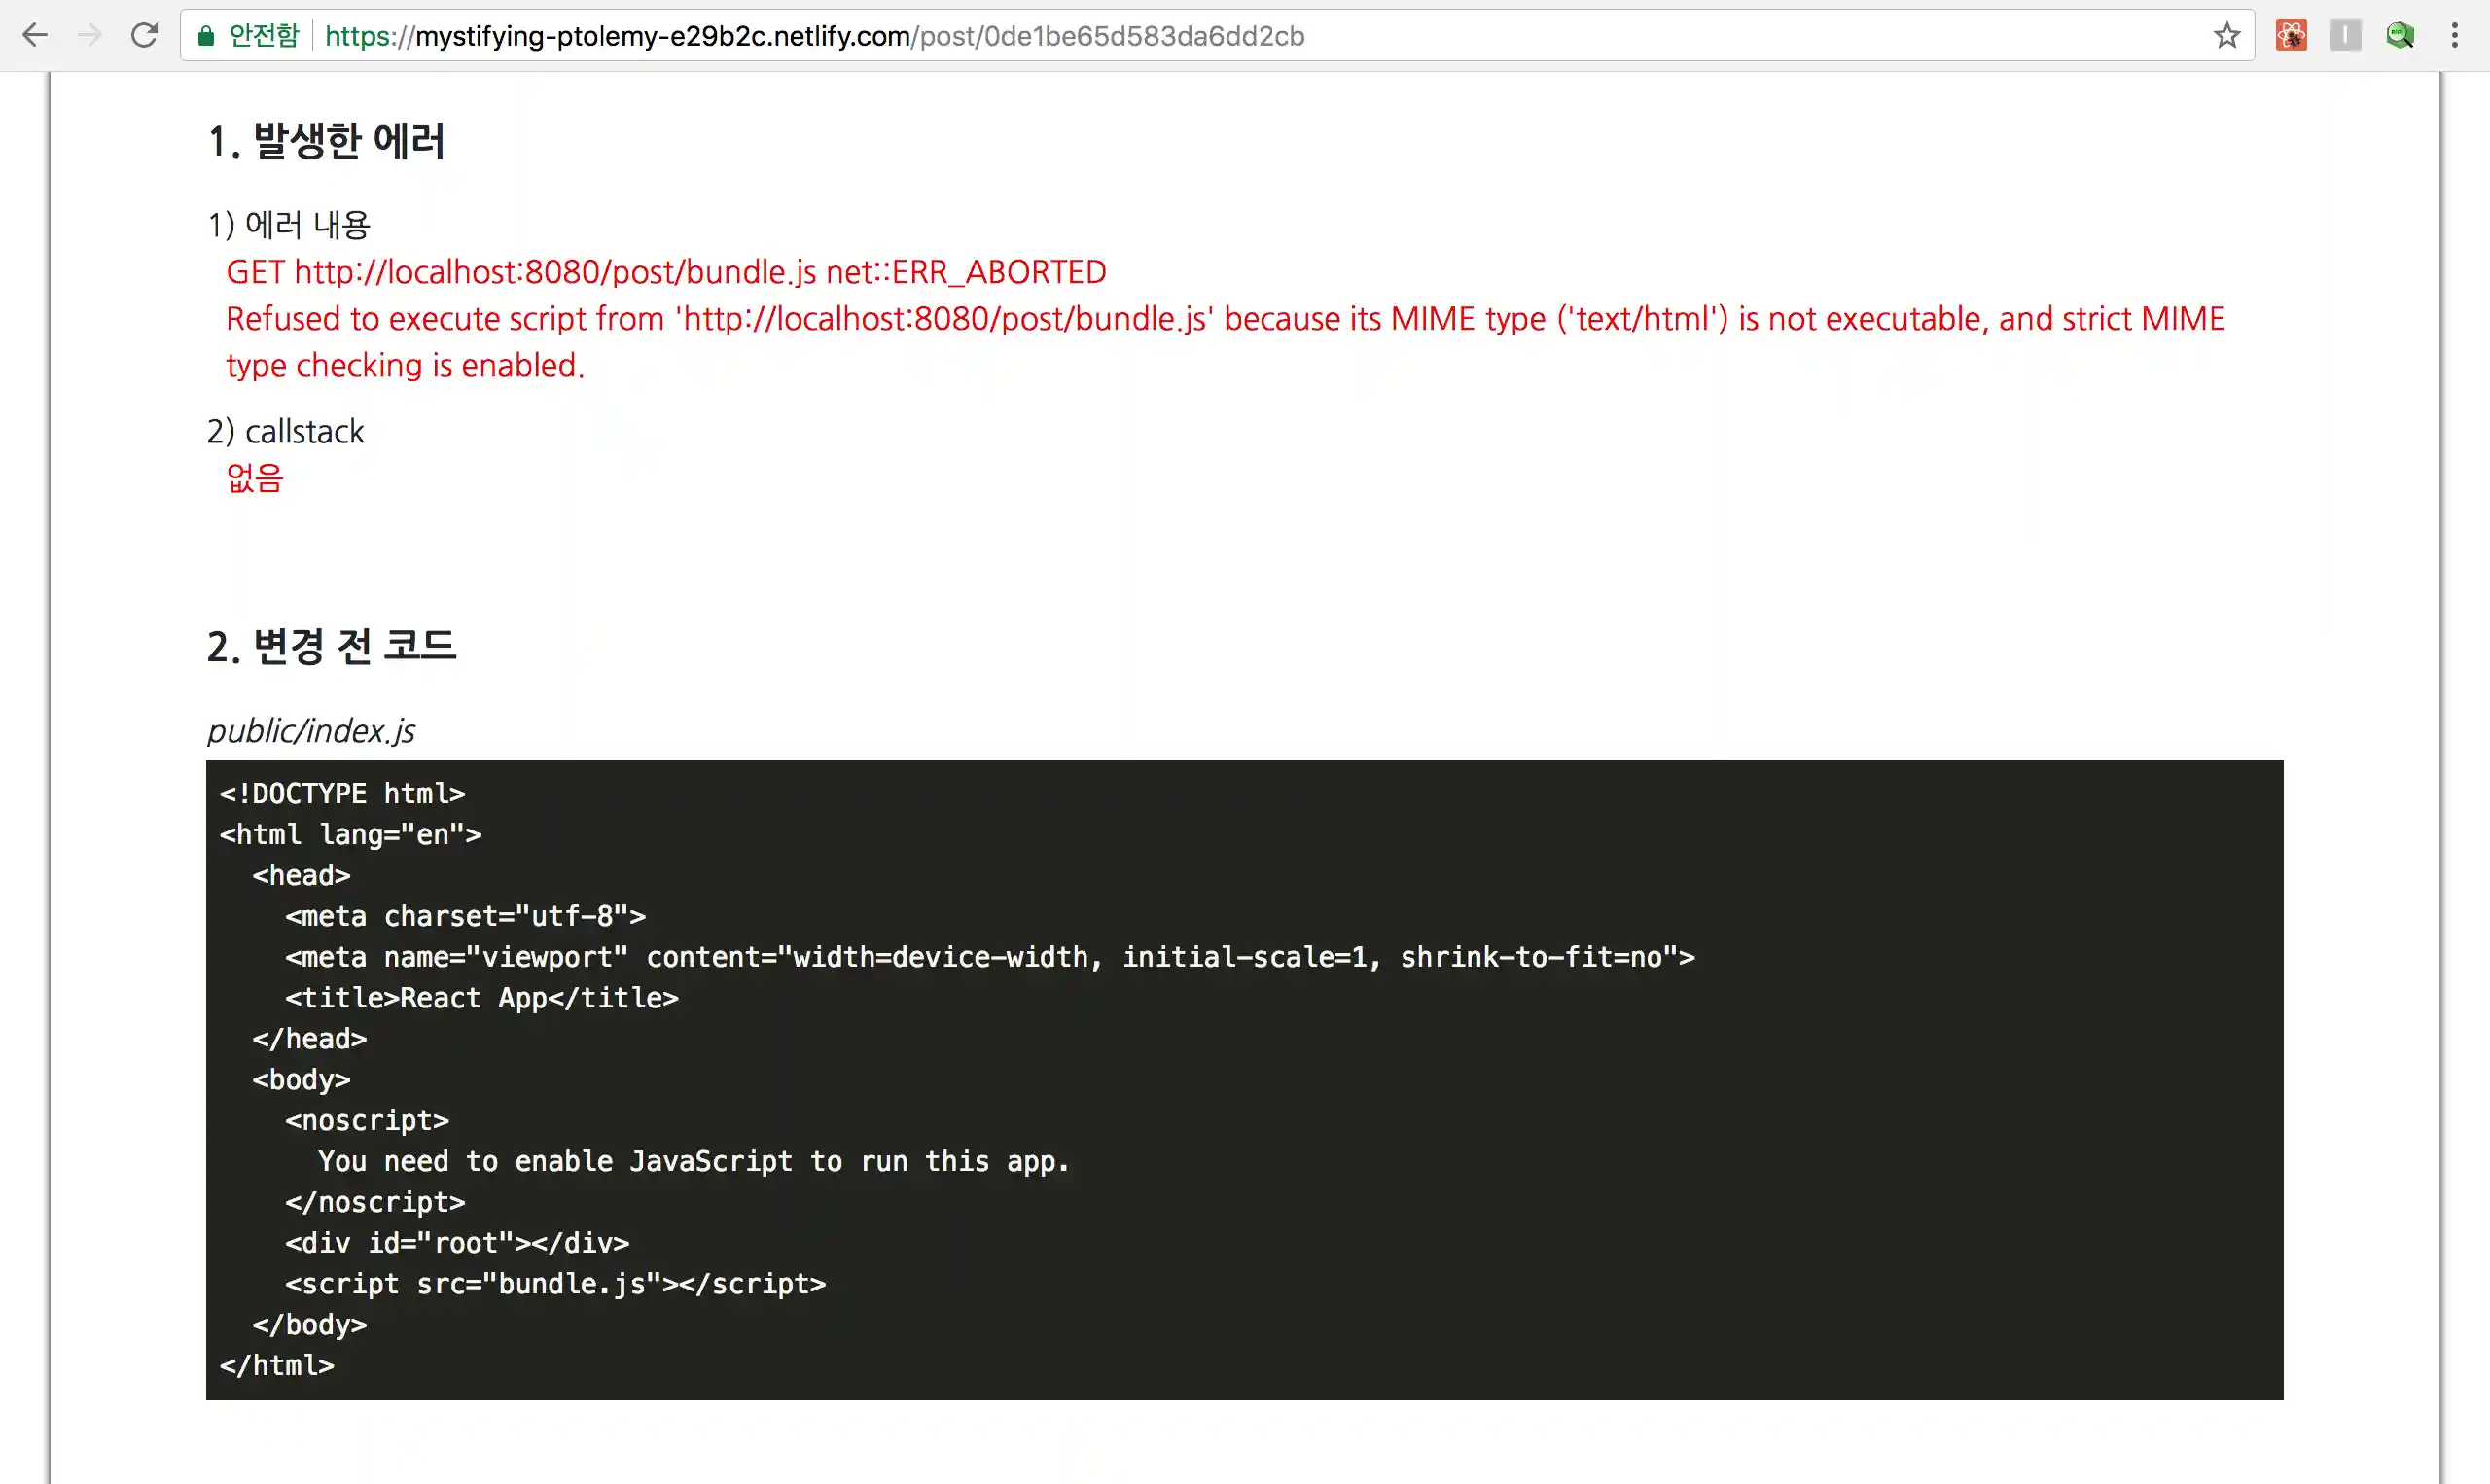Click the grayed-out extension icon
This screenshot has width=2490, height=1484.
pos(2345,35)
